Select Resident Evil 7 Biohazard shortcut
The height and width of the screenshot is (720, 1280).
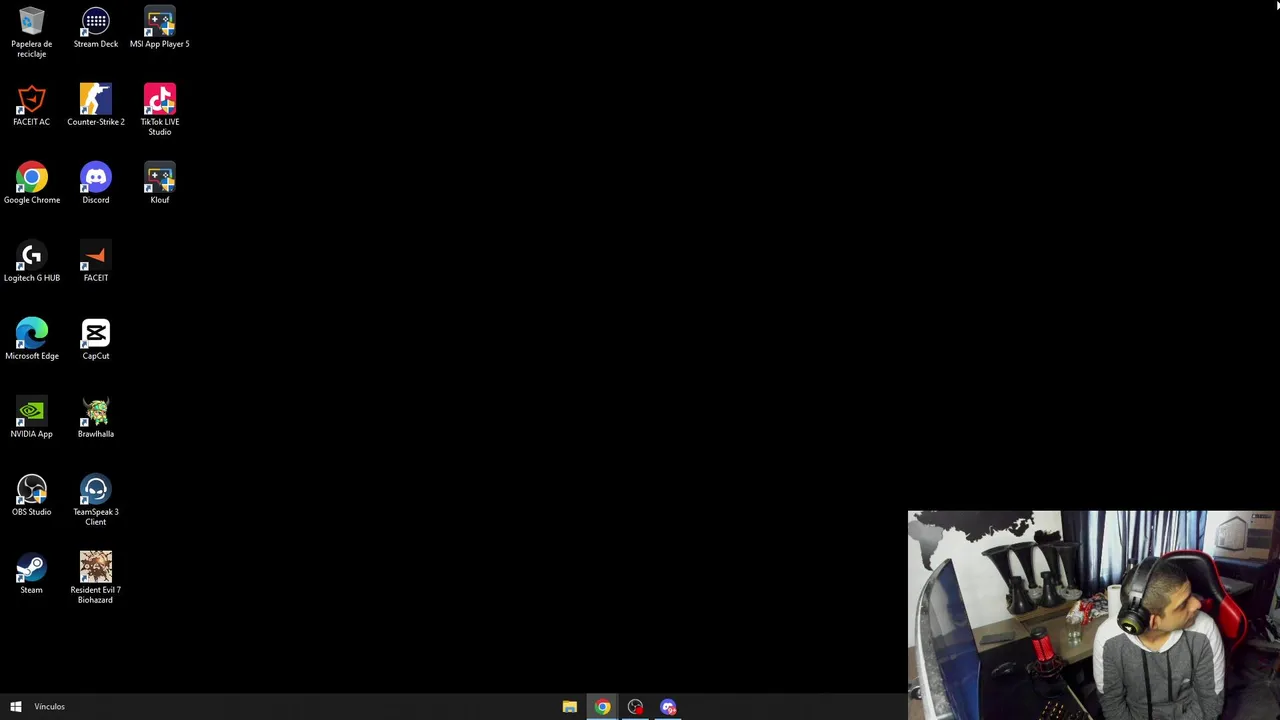coord(96,578)
